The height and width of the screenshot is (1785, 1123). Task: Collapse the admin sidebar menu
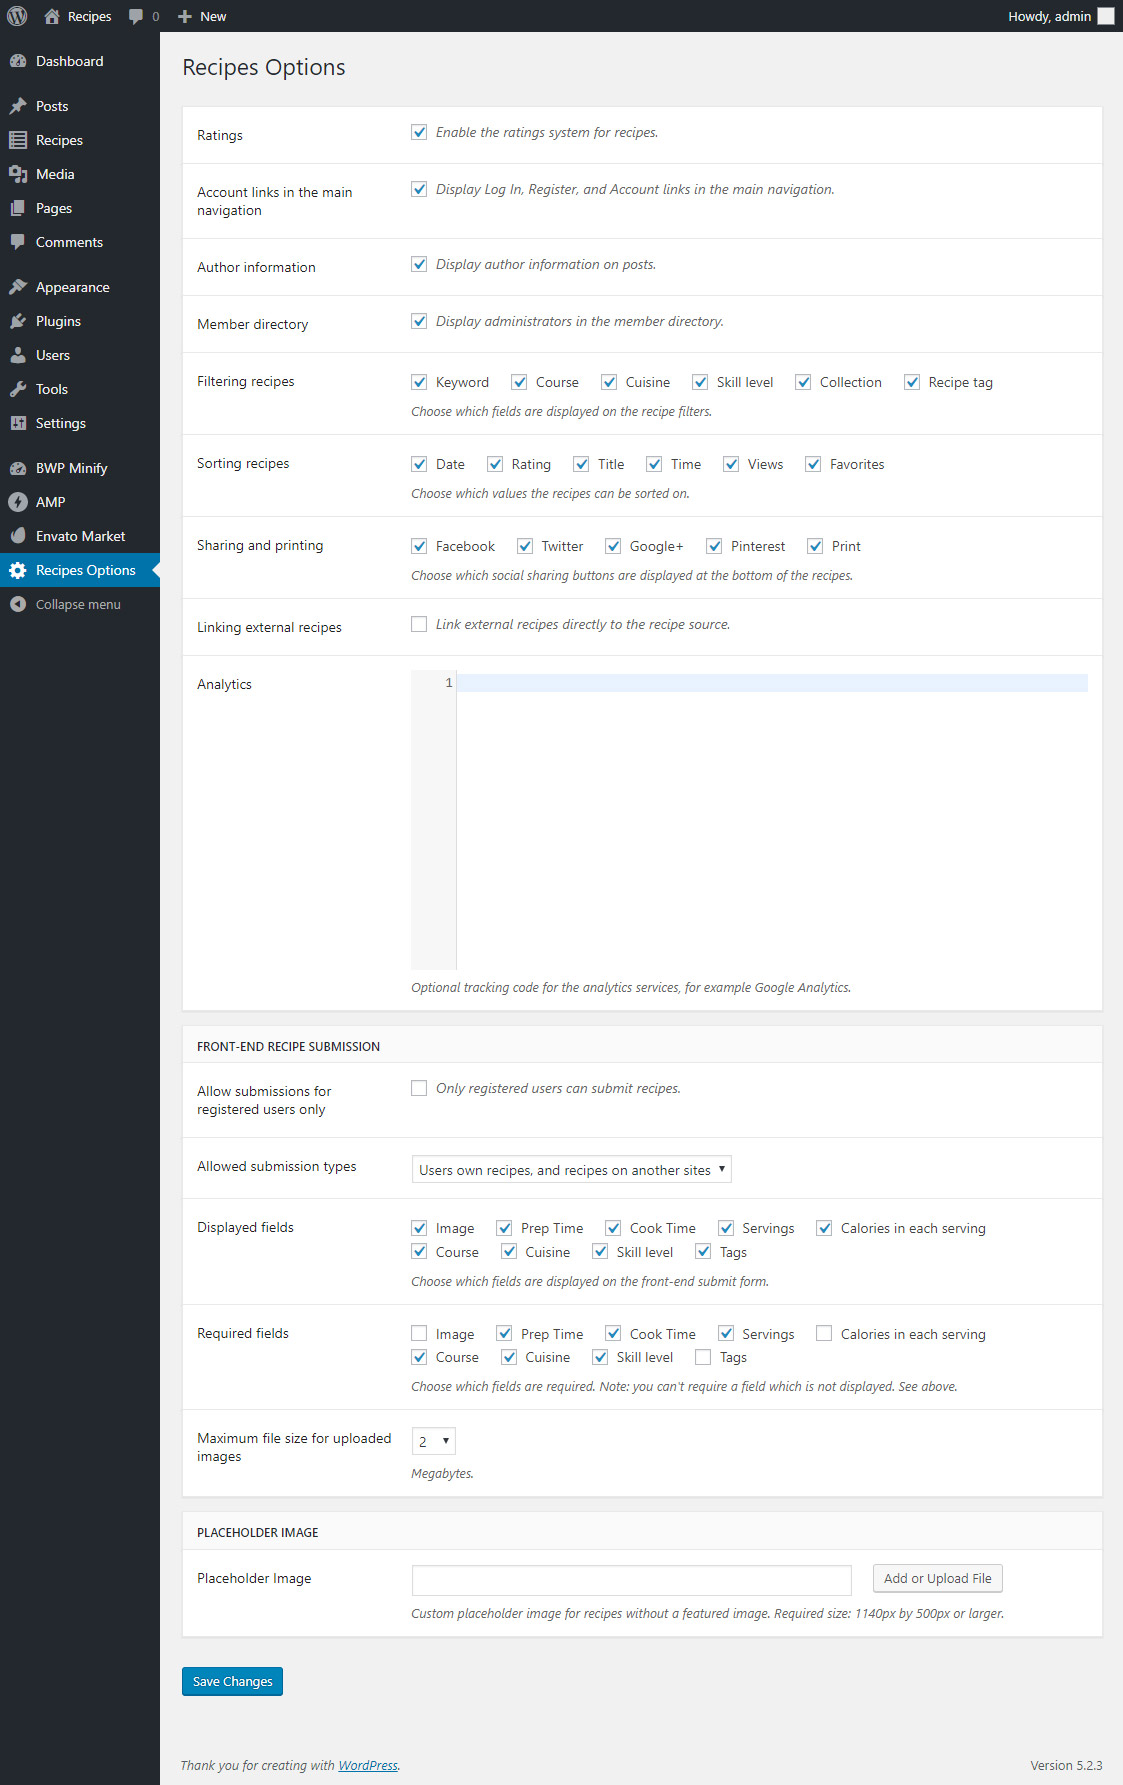[x=77, y=604]
